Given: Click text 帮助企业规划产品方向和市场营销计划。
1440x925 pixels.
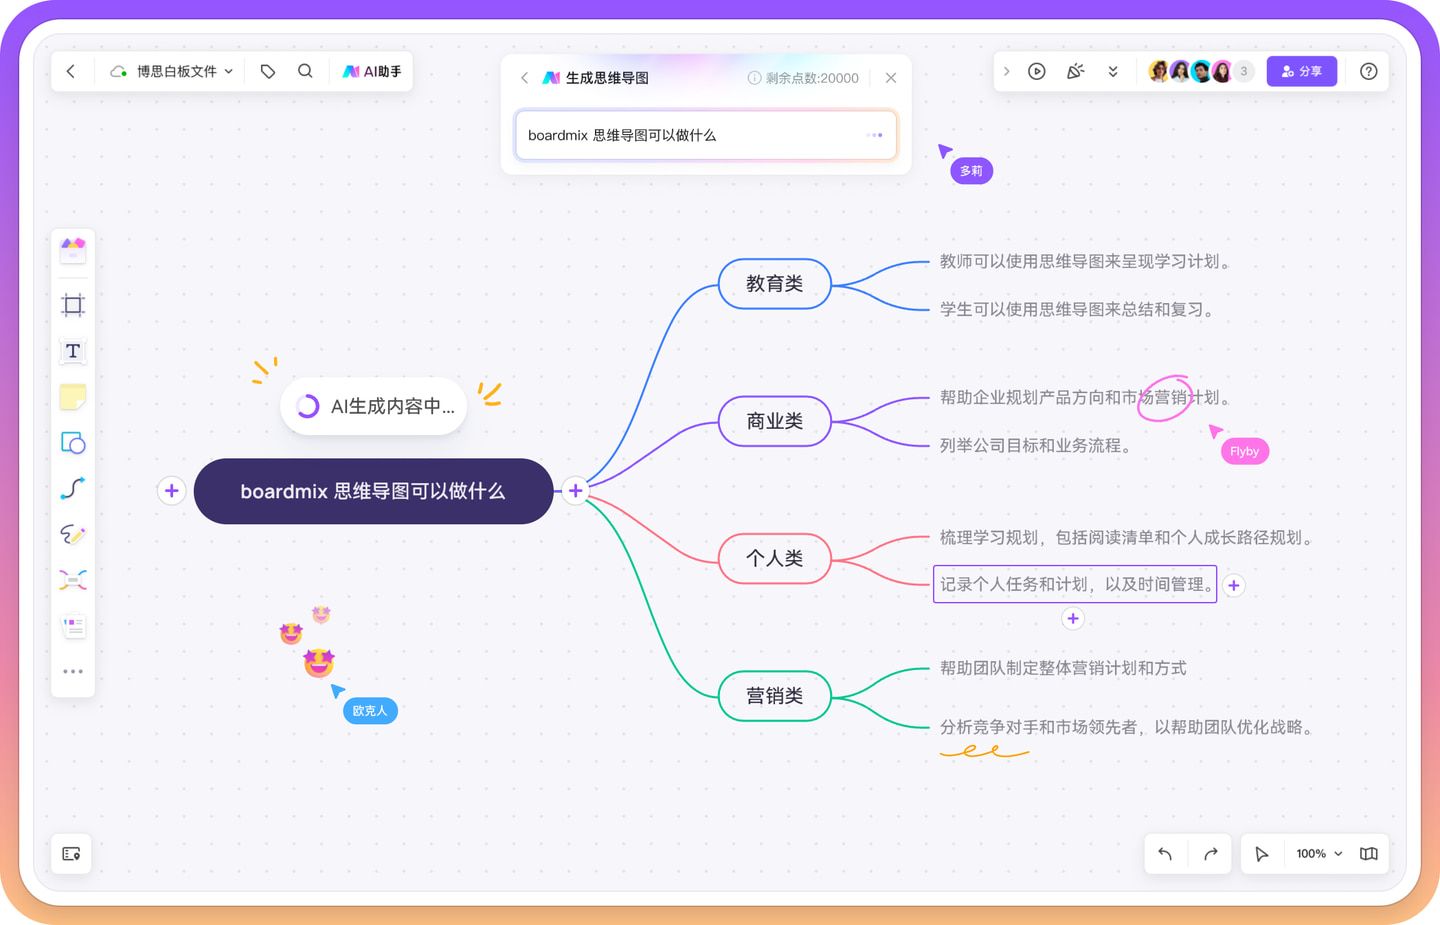Looking at the screenshot, I should [x=1088, y=398].
